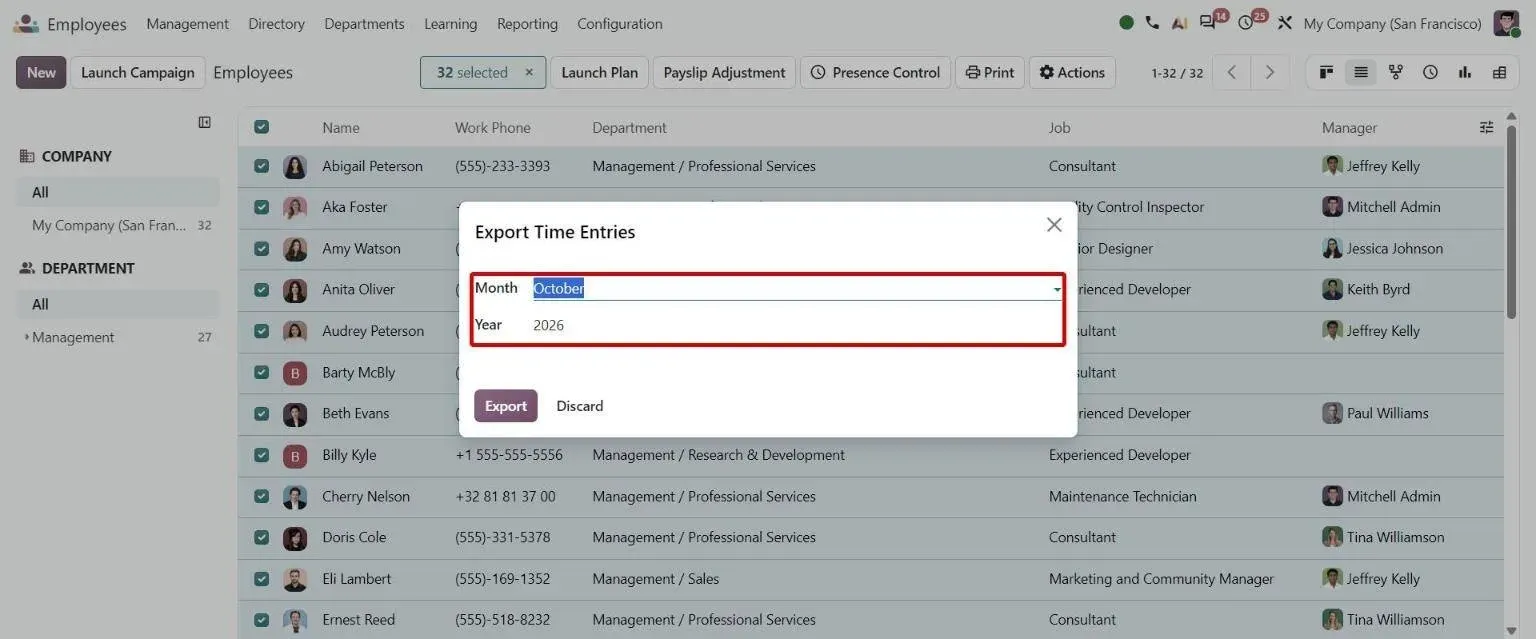Click Barty McBly's letter B avatar
Screen dimensions: 1536x639
(295, 372)
